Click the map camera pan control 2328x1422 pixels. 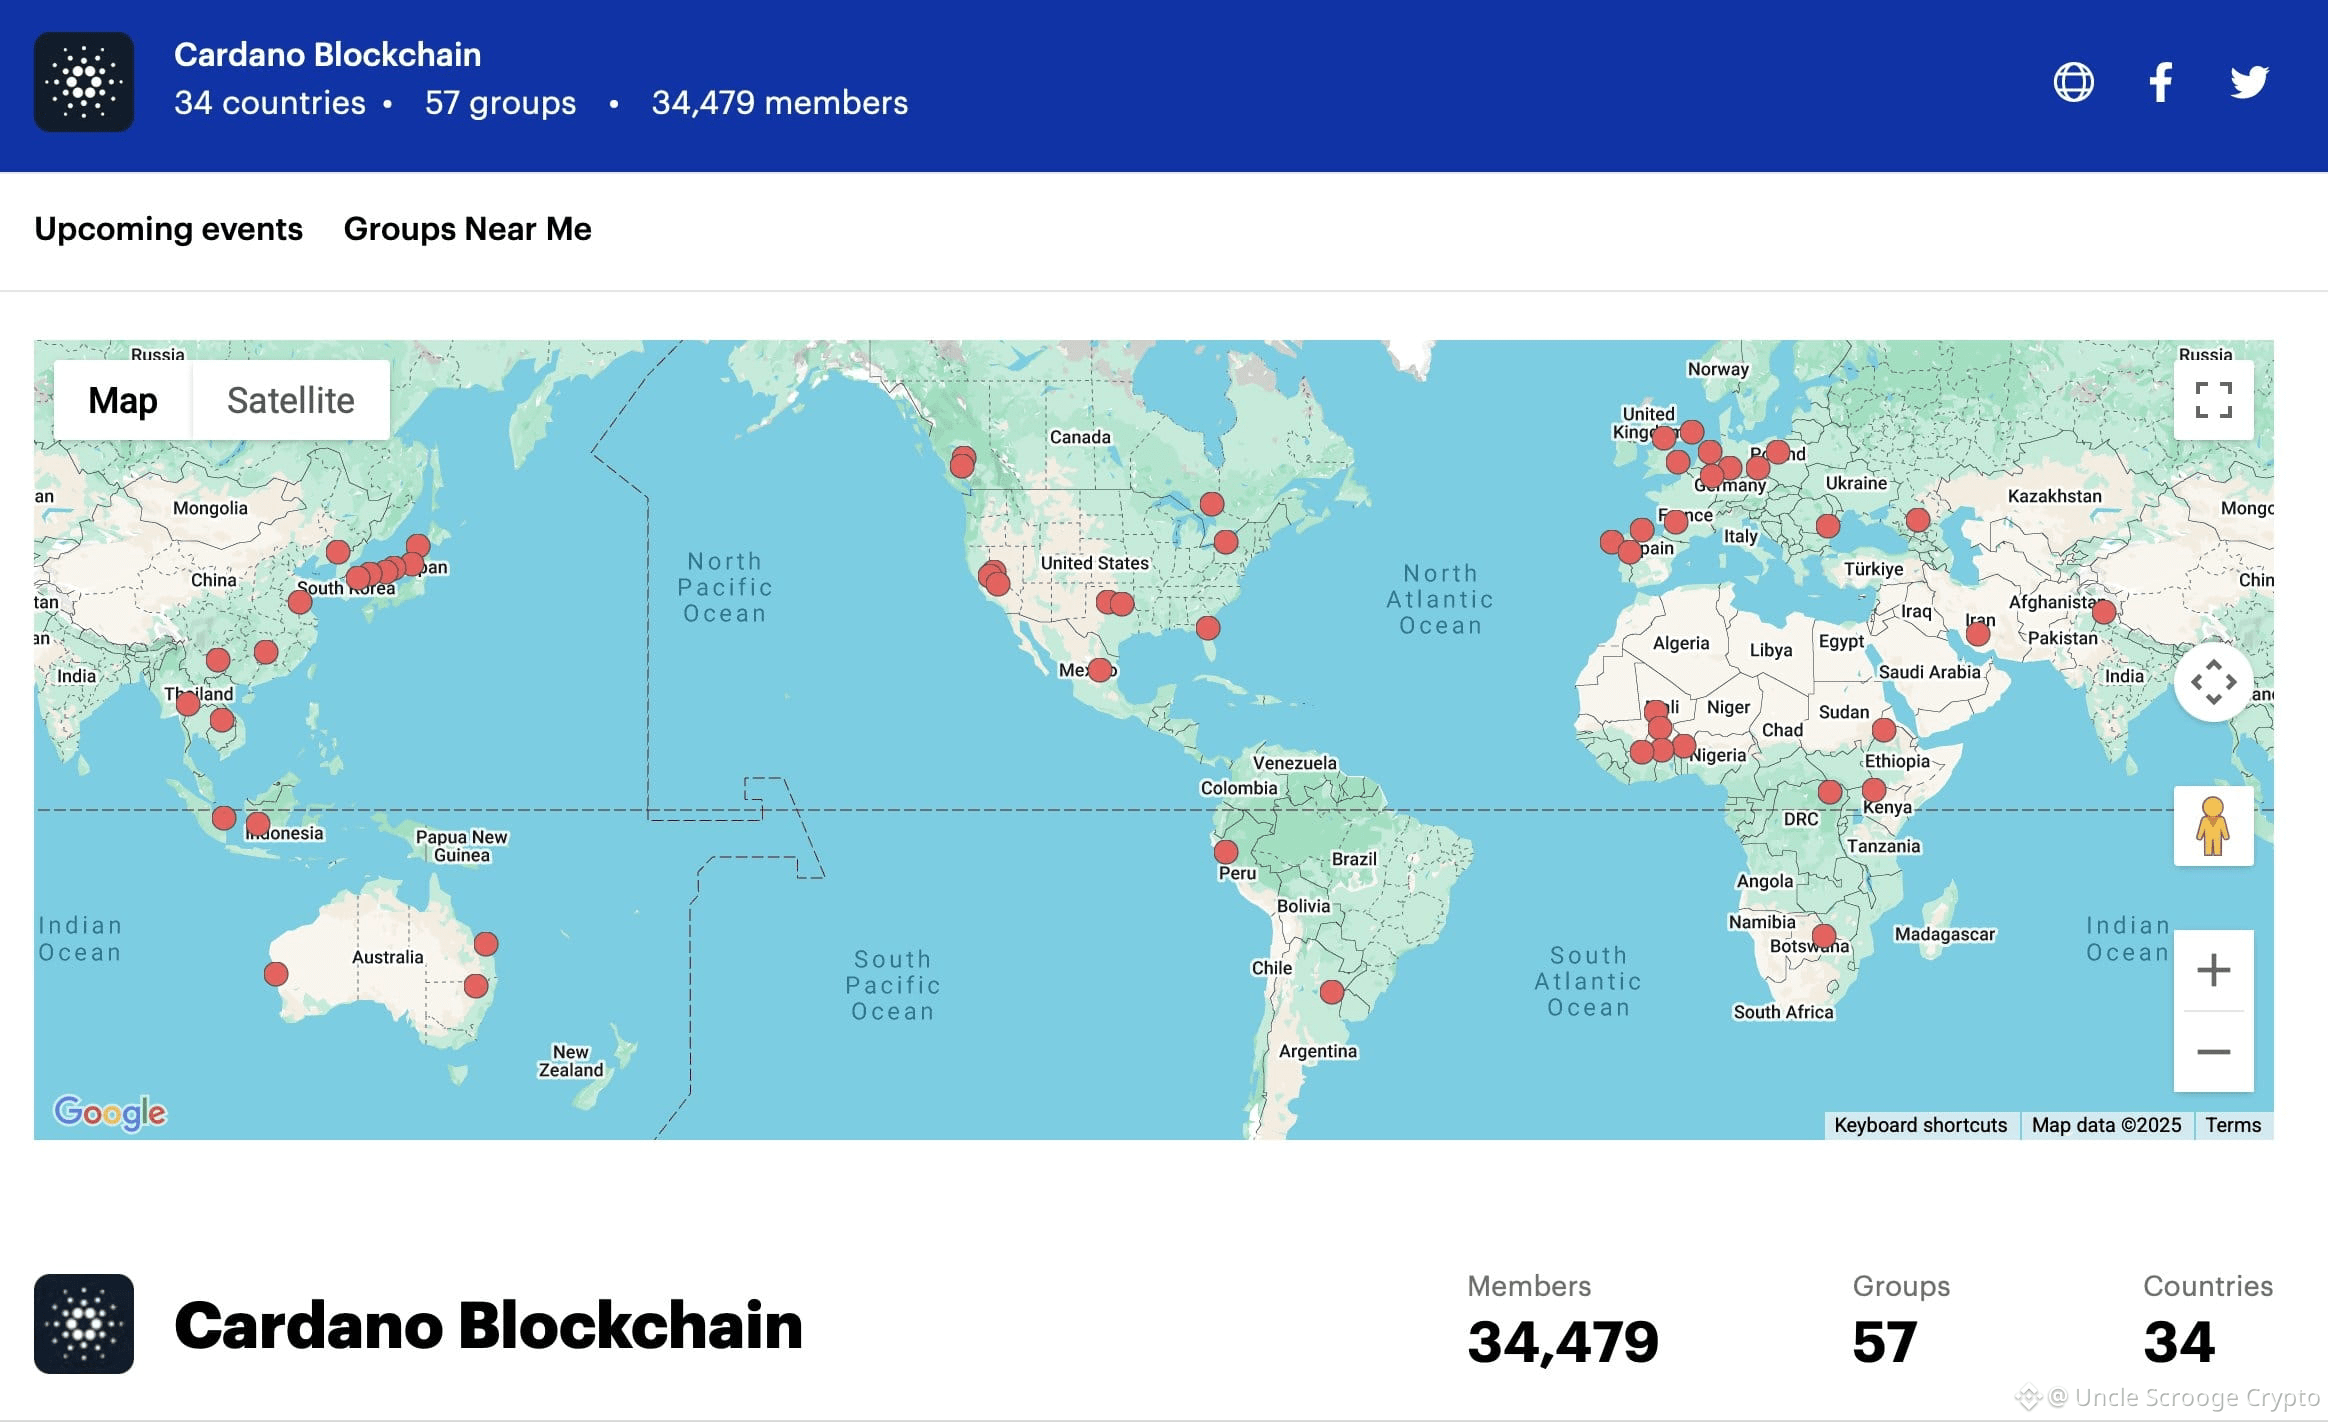click(x=2213, y=682)
